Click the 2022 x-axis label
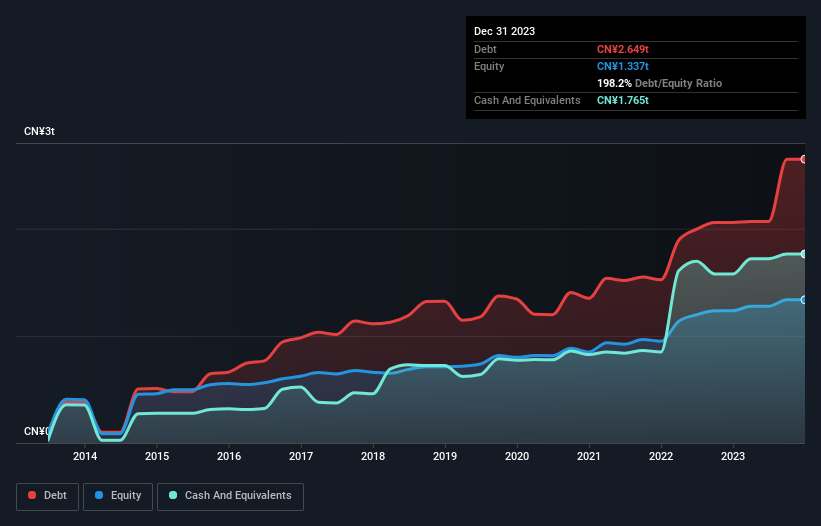 click(661, 456)
